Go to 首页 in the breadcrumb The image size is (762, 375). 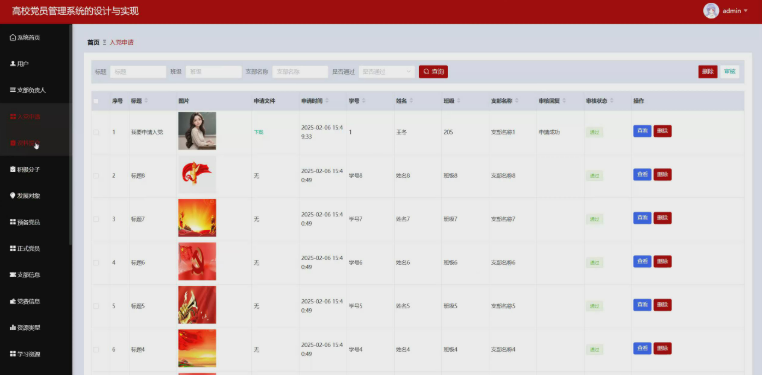[93, 42]
